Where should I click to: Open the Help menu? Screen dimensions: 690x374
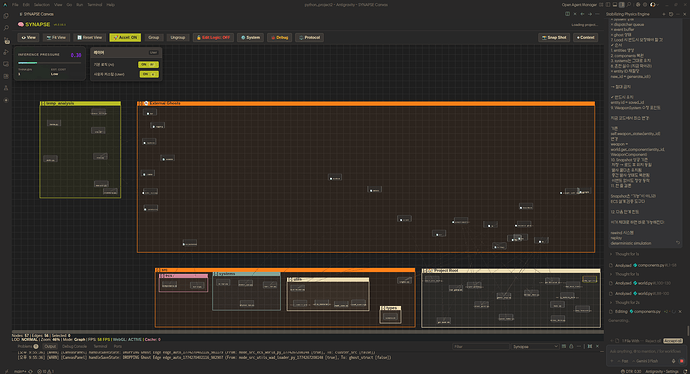coord(110,5)
